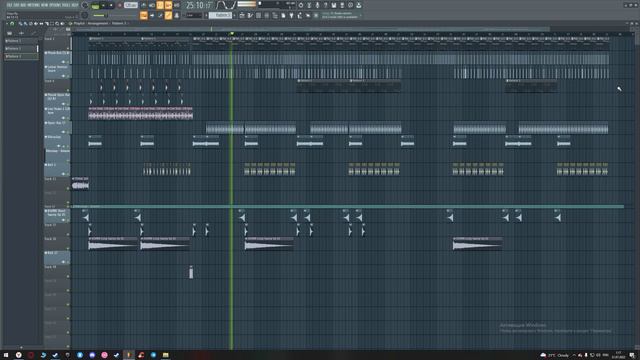Screen dimensions: 640x360
Task: Select the pink Low Rider audio clip
Action: coord(140,113)
